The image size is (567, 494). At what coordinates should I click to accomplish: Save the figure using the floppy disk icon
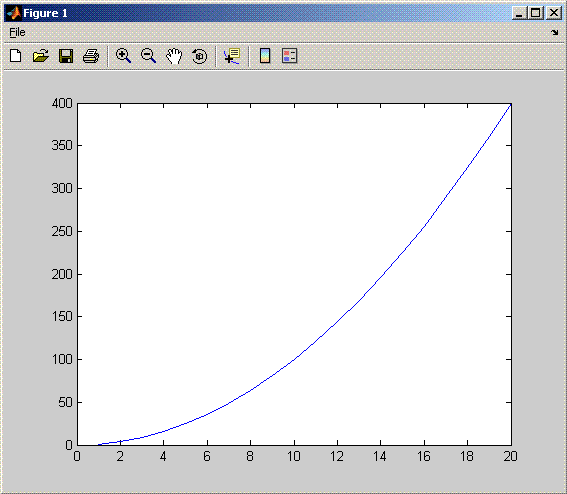66,56
